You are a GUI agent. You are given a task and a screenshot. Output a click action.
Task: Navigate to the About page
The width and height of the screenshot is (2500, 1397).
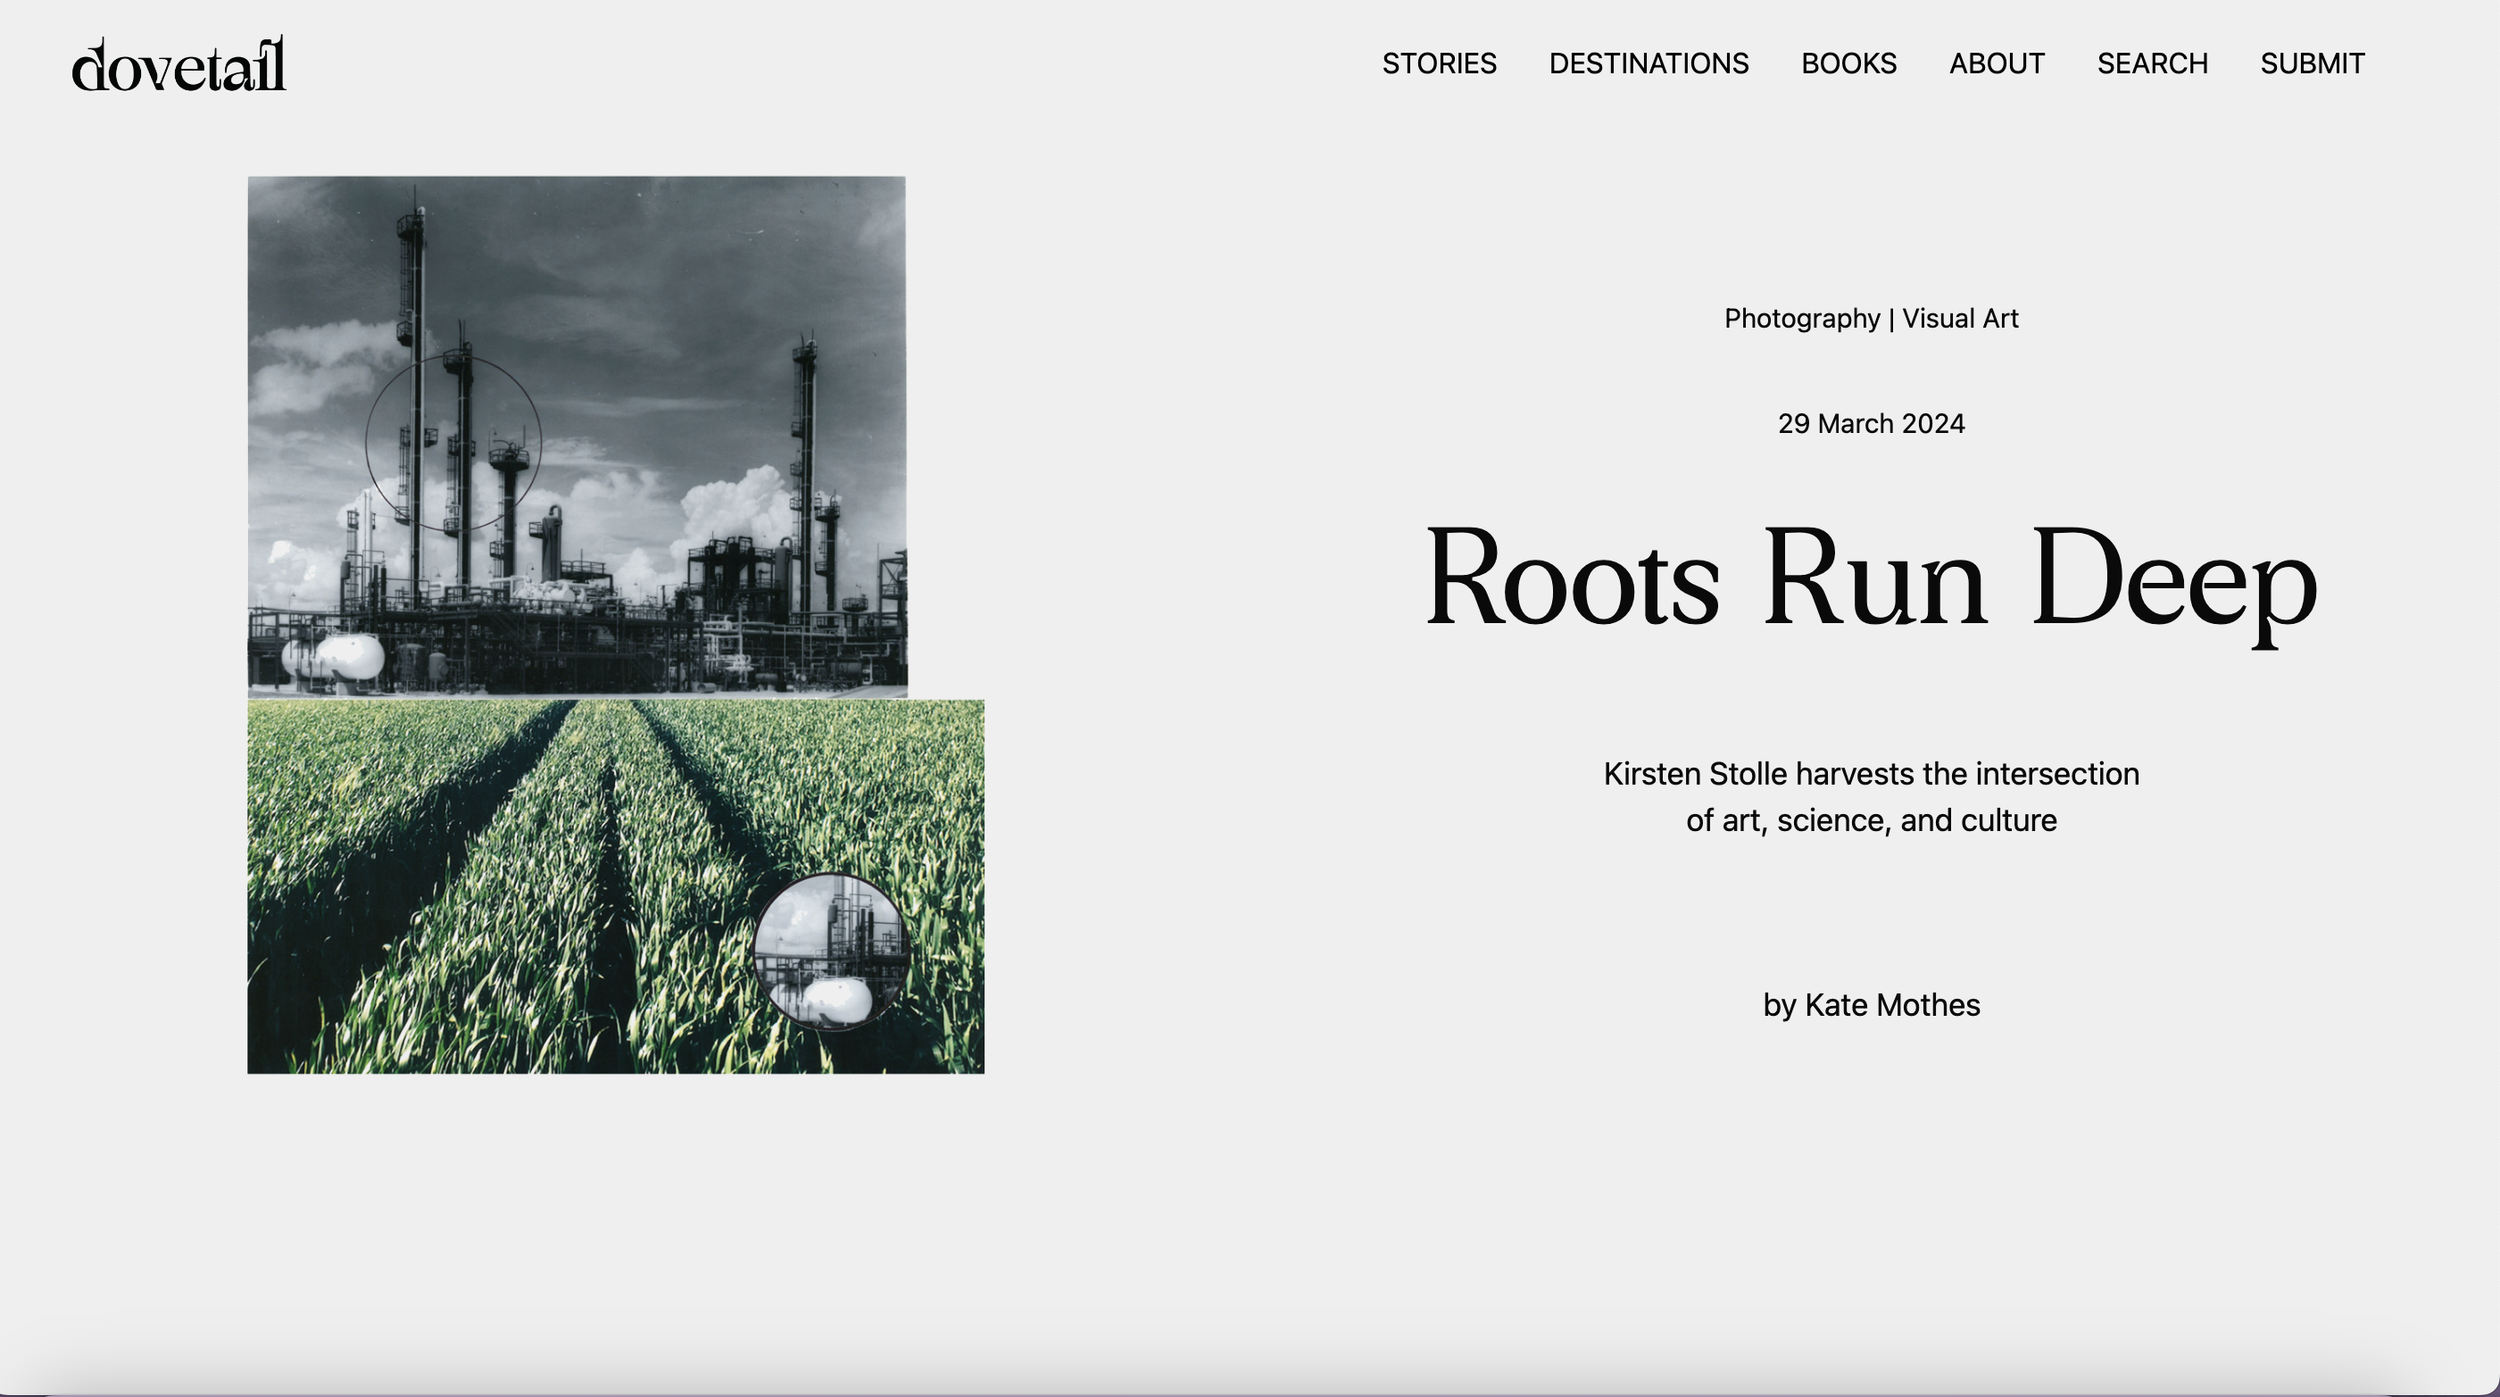(x=1996, y=64)
